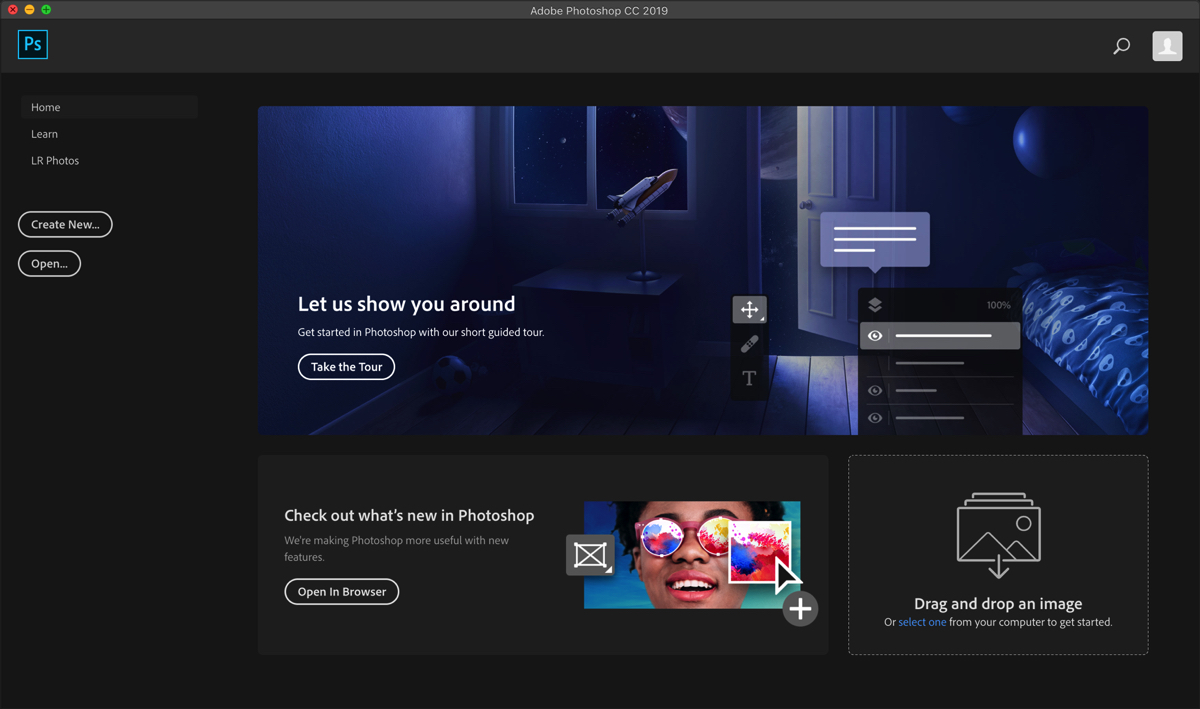Click 'Check out what's new in Photoshop' heading
Image resolution: width=1200 pixels, height=709 pixels.
(409, 515)
